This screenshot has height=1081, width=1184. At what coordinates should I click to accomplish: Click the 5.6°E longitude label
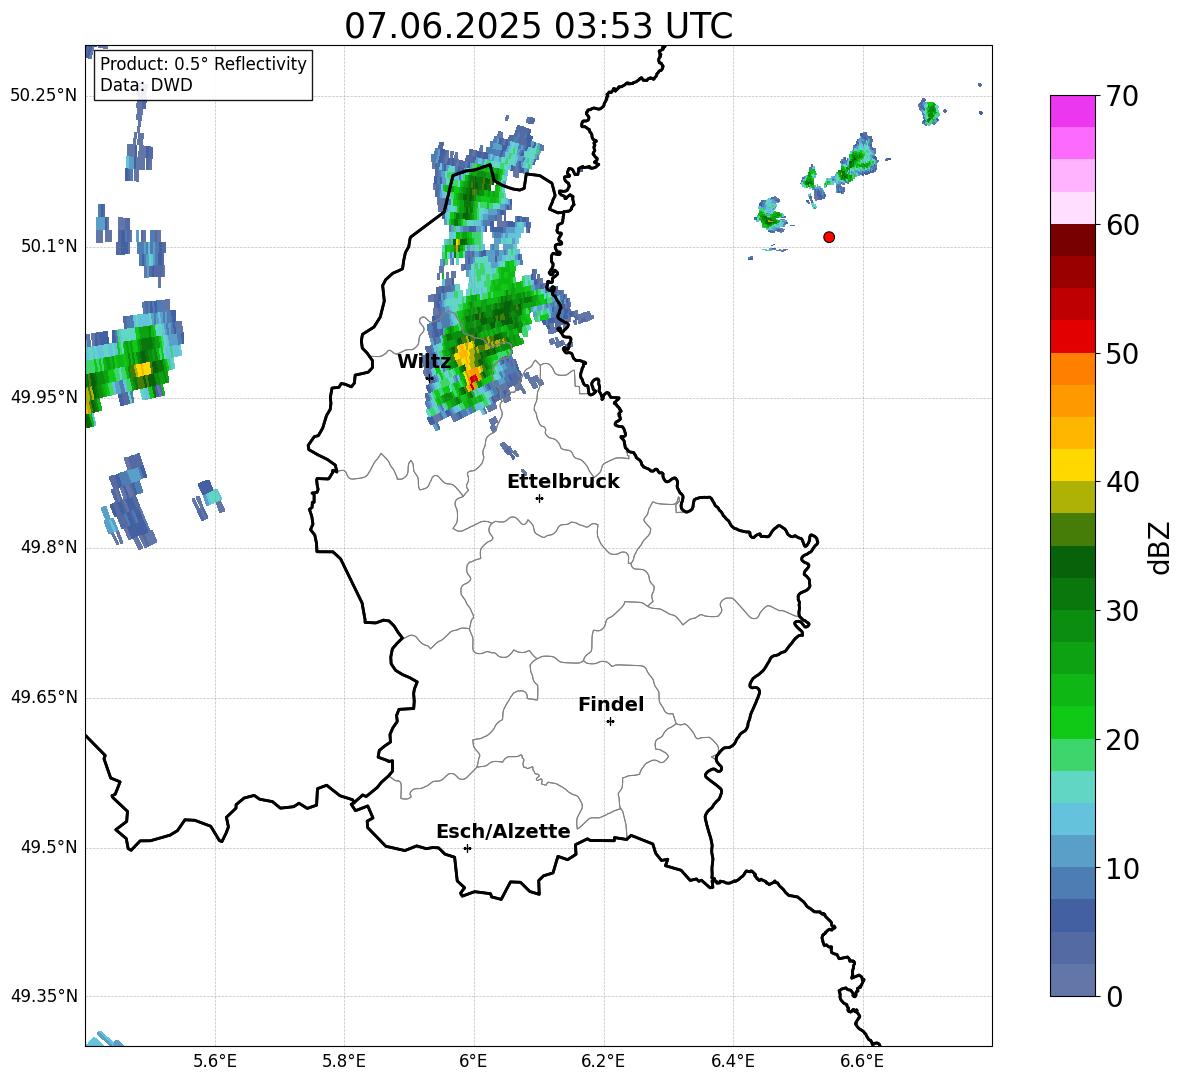tap(215, 1061)
